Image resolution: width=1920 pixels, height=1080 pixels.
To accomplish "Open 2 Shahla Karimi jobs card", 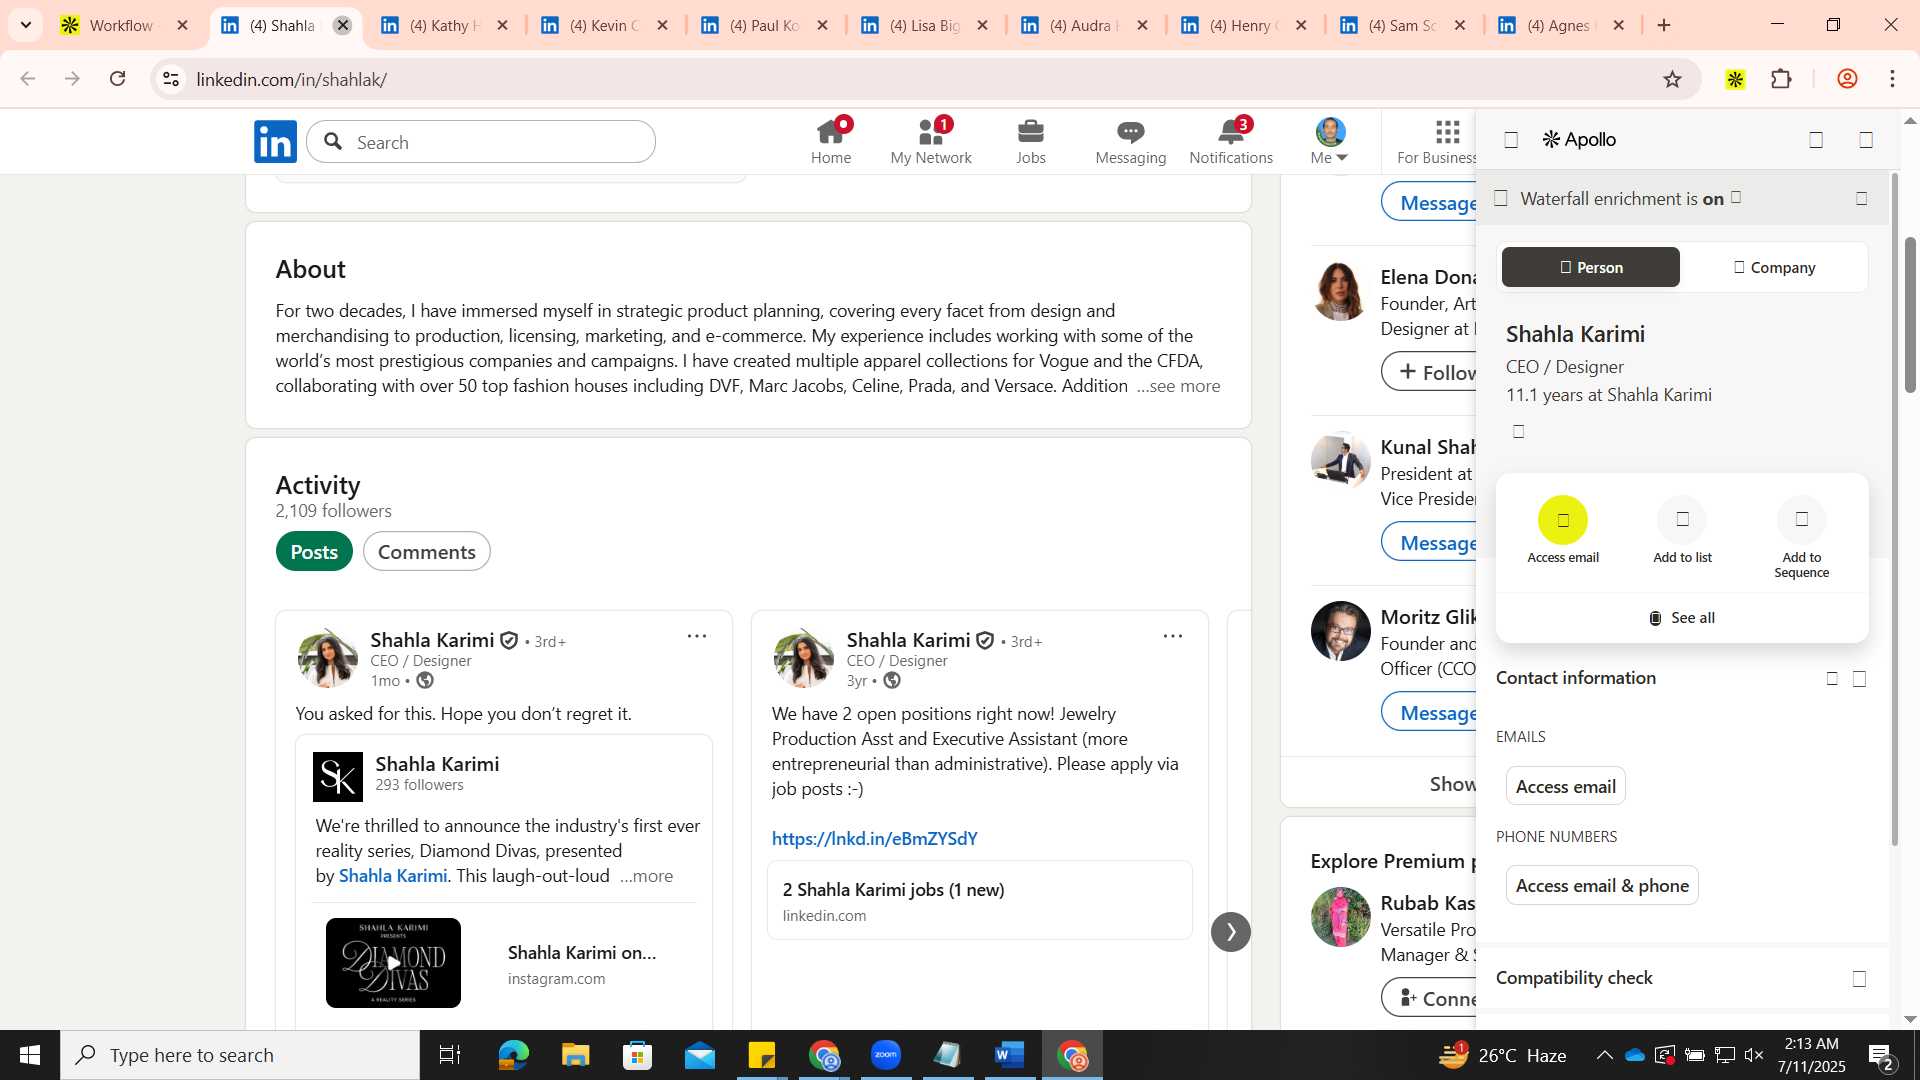I will pyautogui.click(x=979, y=900).
